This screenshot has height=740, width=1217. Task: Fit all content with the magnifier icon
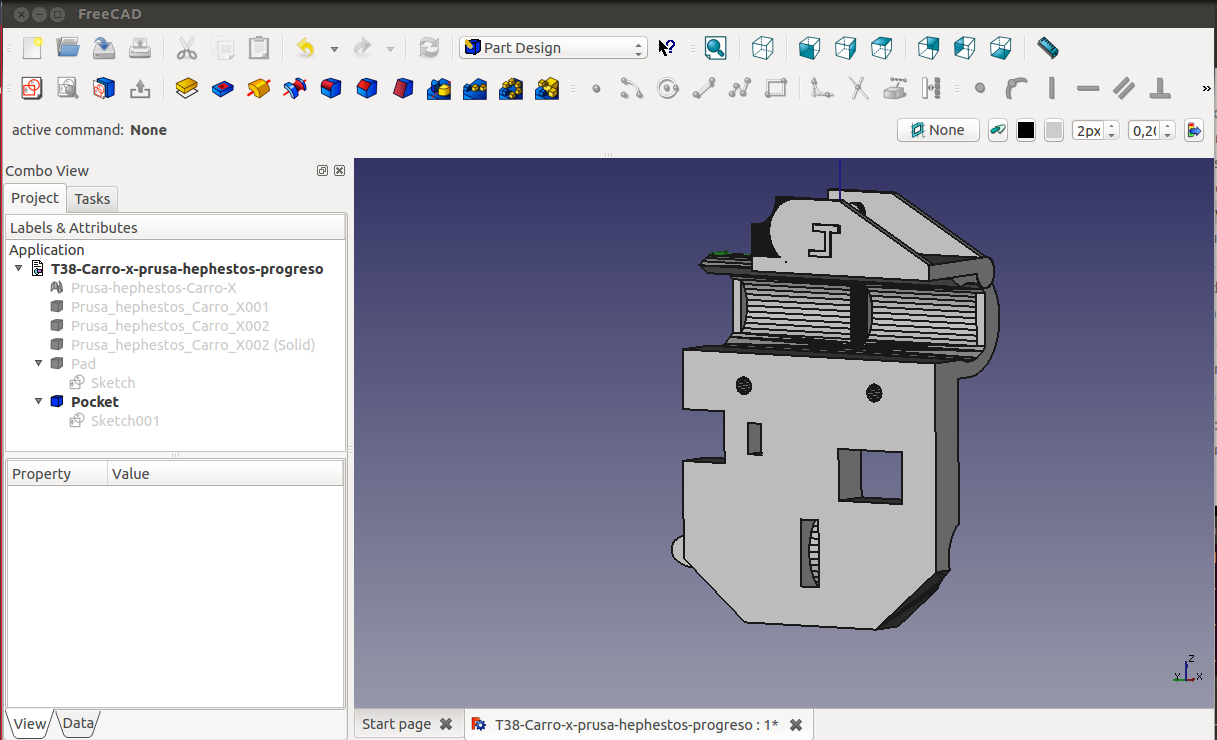(x=715, y=48)
